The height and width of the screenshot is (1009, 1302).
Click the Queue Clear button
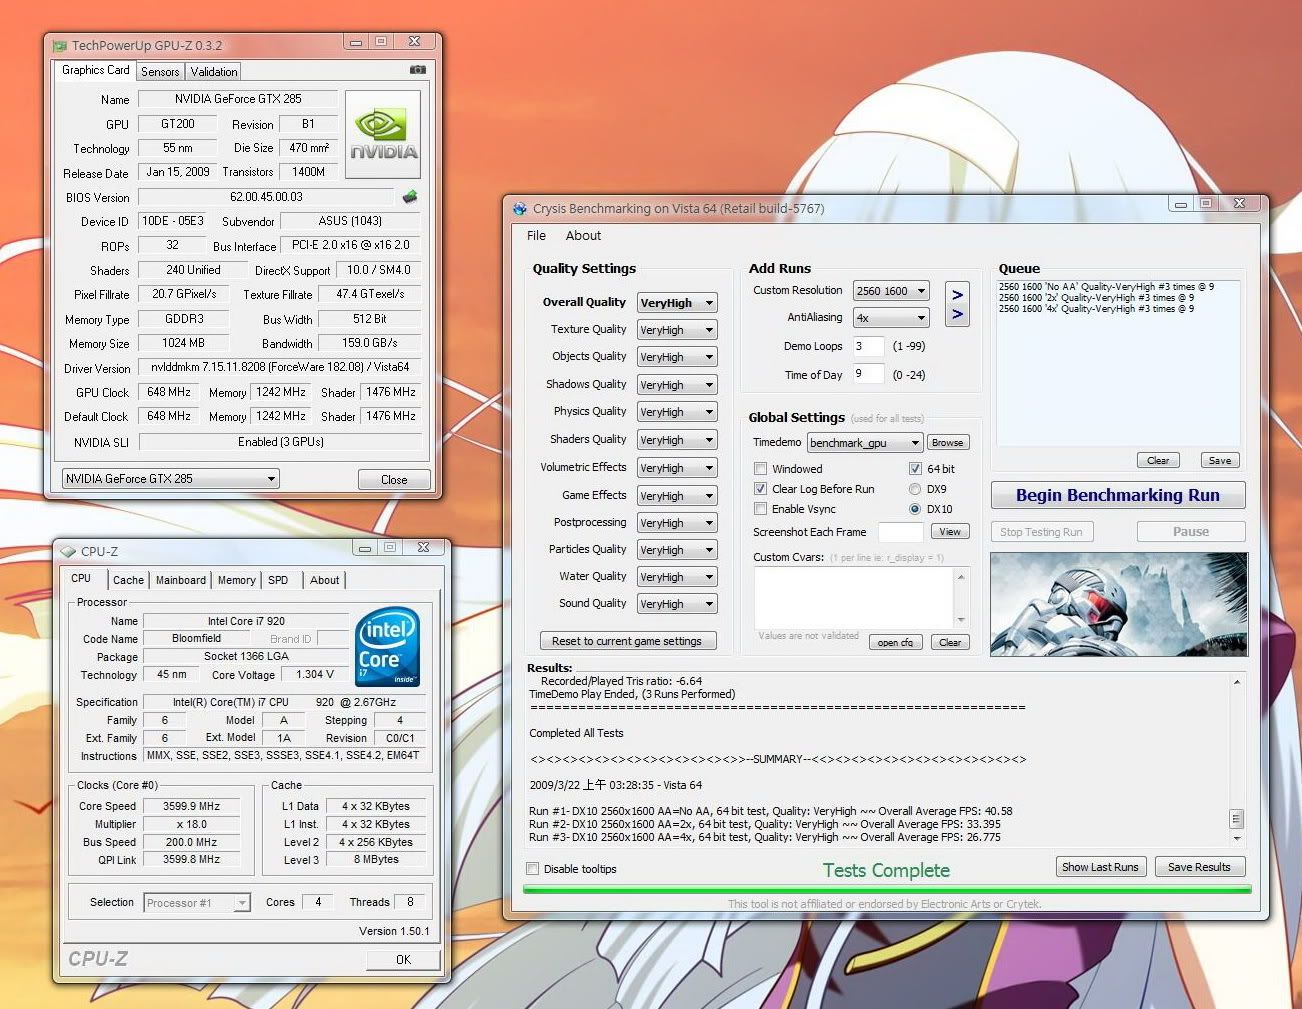click(x=1158, y=460)
